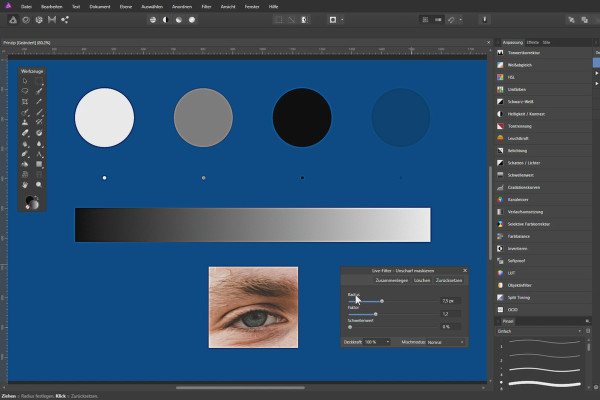Open the Ansicht menu
The width and height of the screenshot is (600, 400).
point(228,7)
